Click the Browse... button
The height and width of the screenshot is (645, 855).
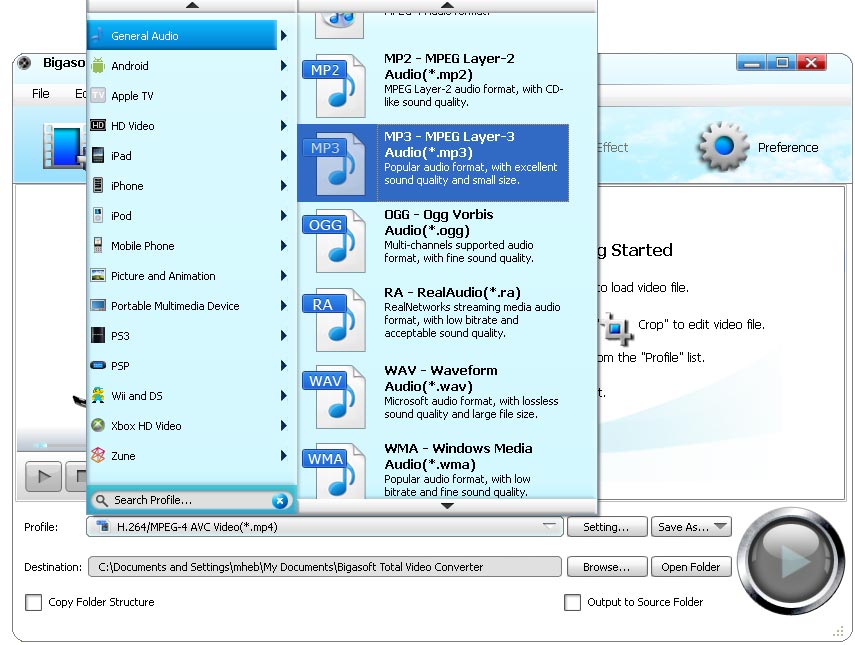coord(607,567)
